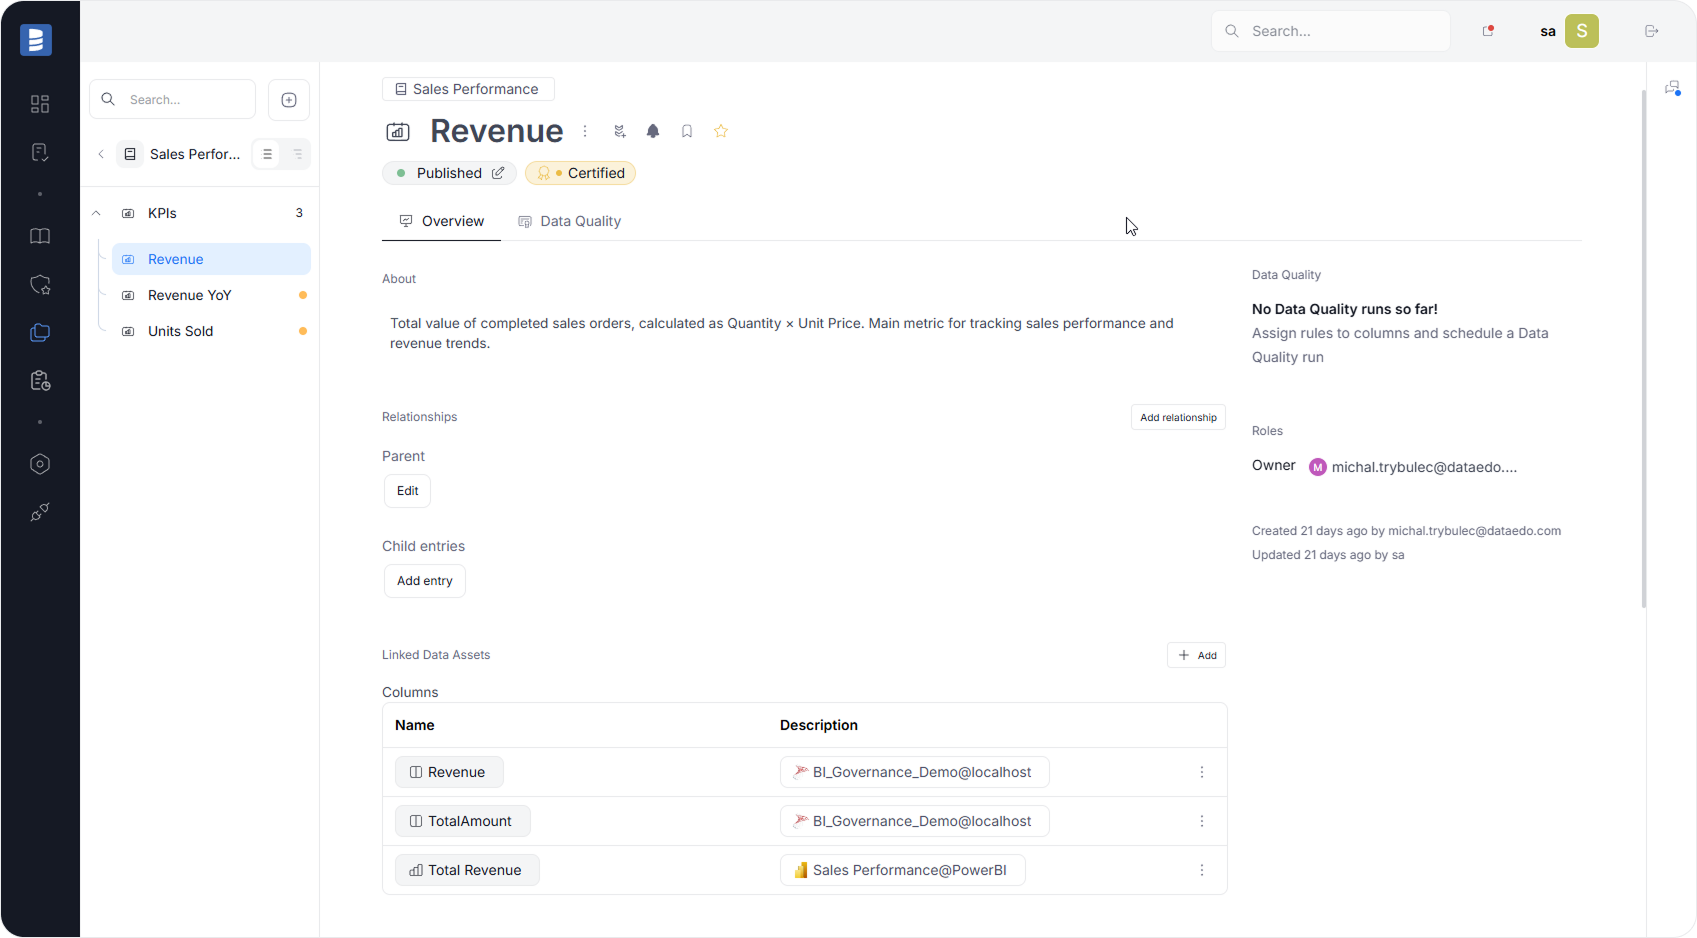
Task: Open the scheduled tasks clipboard icon
Action: point(40,380)
